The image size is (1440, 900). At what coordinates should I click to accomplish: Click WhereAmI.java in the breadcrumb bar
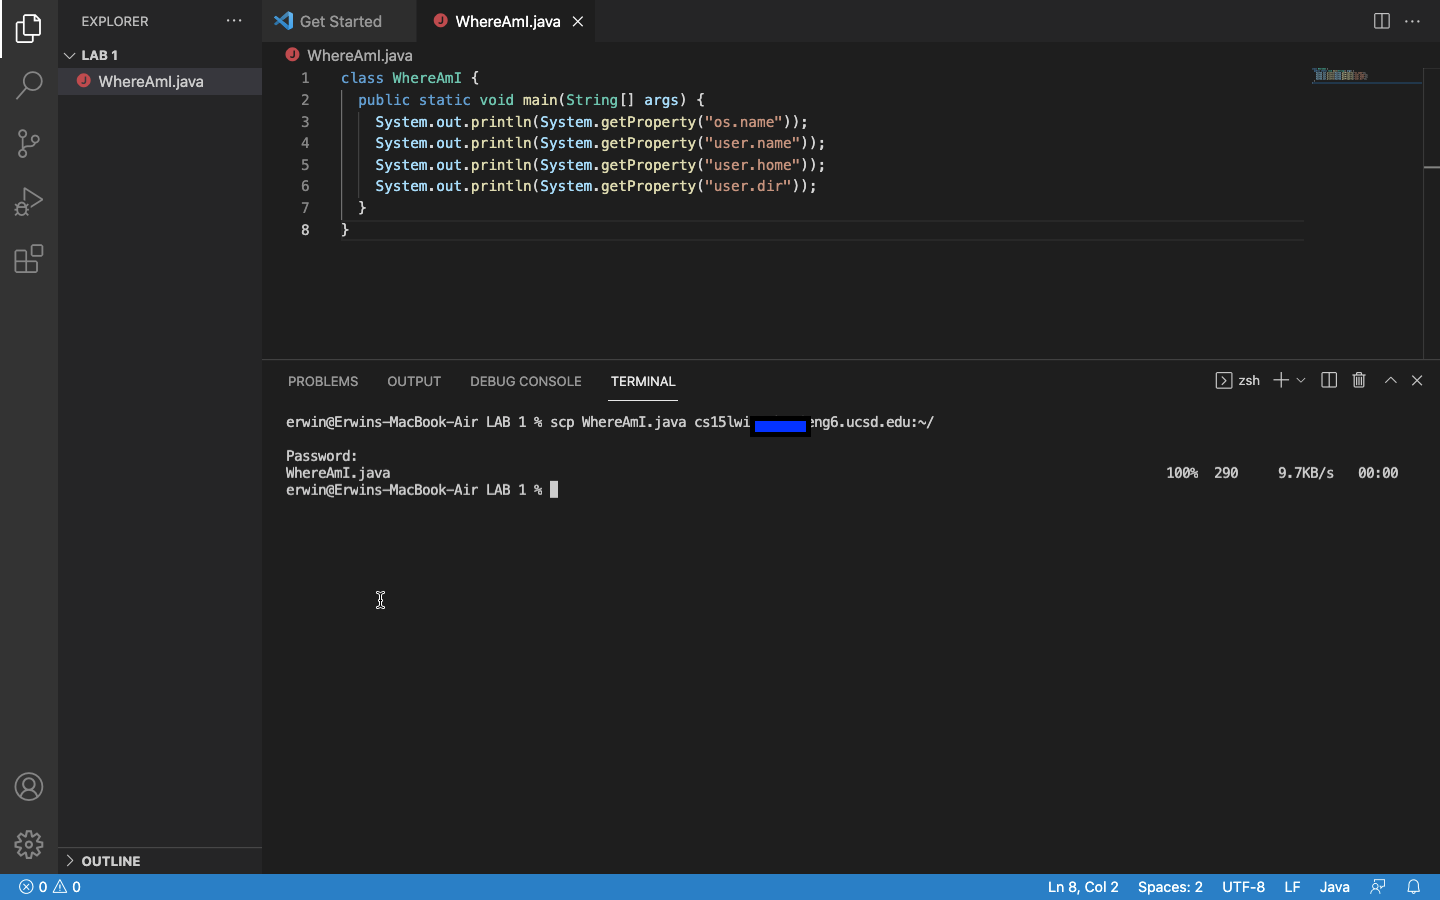(359, 56)
